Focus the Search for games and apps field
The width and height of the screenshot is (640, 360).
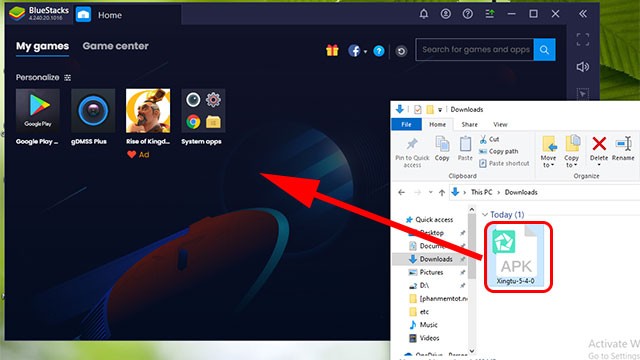(x=475, y=50)
